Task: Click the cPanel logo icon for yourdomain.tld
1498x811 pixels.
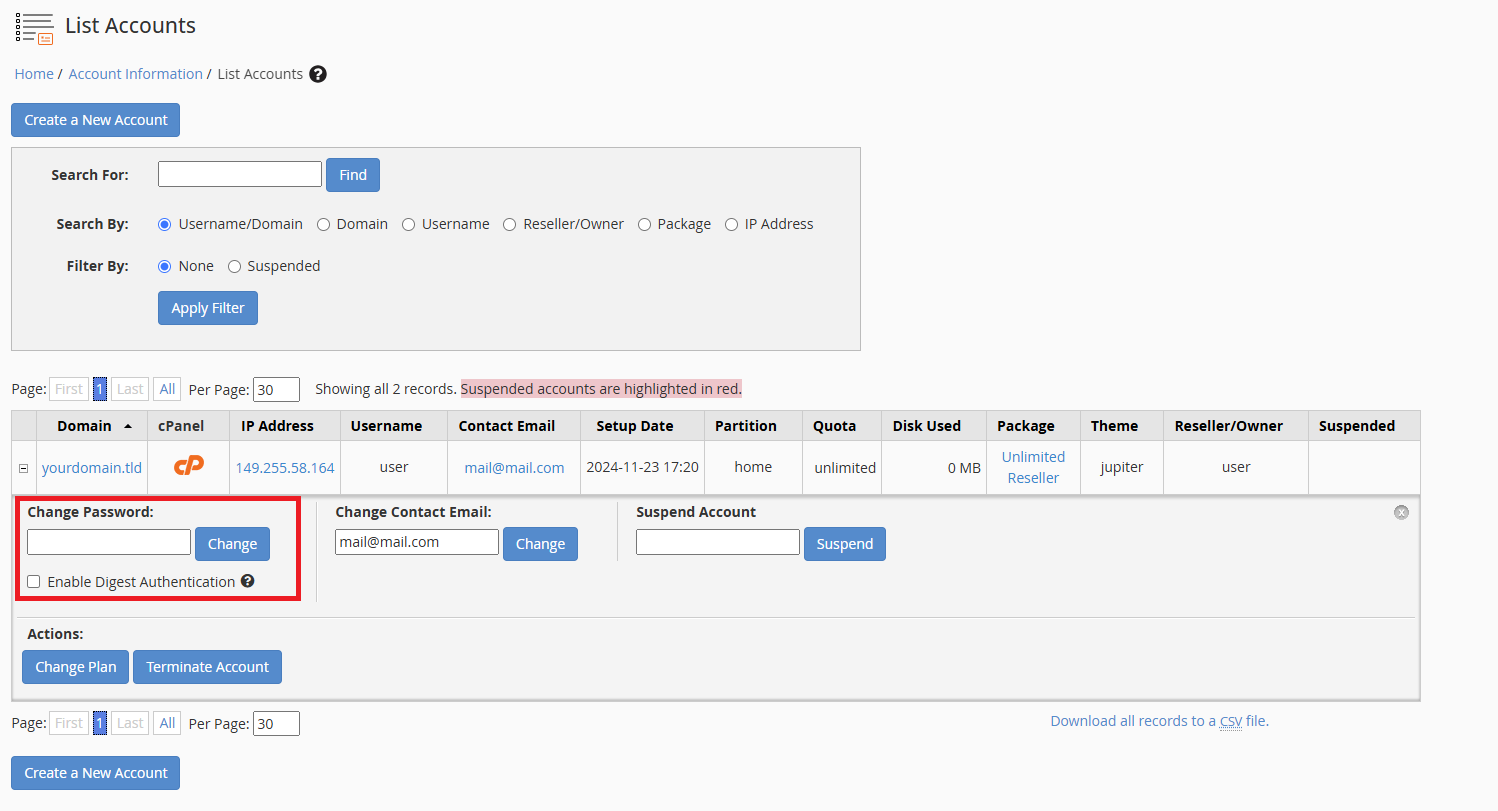Action: pos(189,466)
